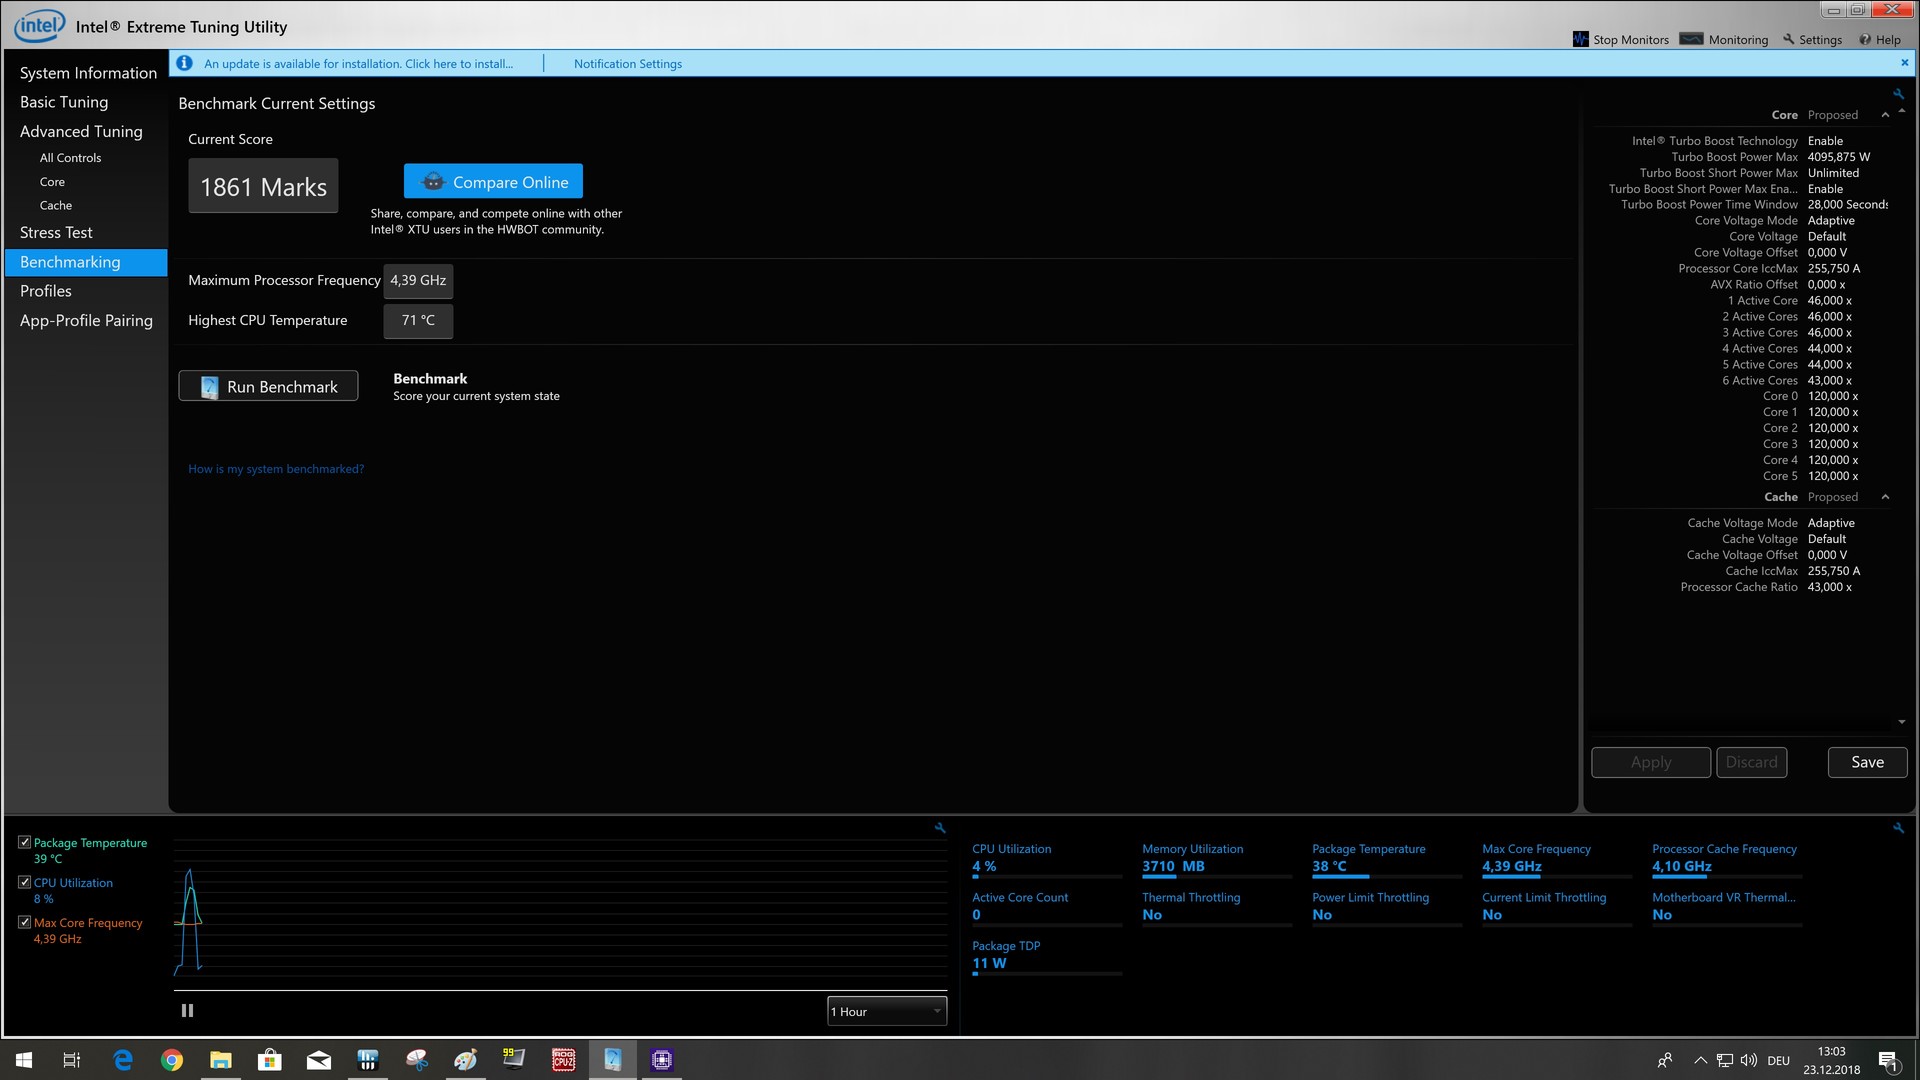This screenshot has width=1920, height=1080.
Task: Open Microsoft Store from the taskbar
Action: pos(270,1060)
